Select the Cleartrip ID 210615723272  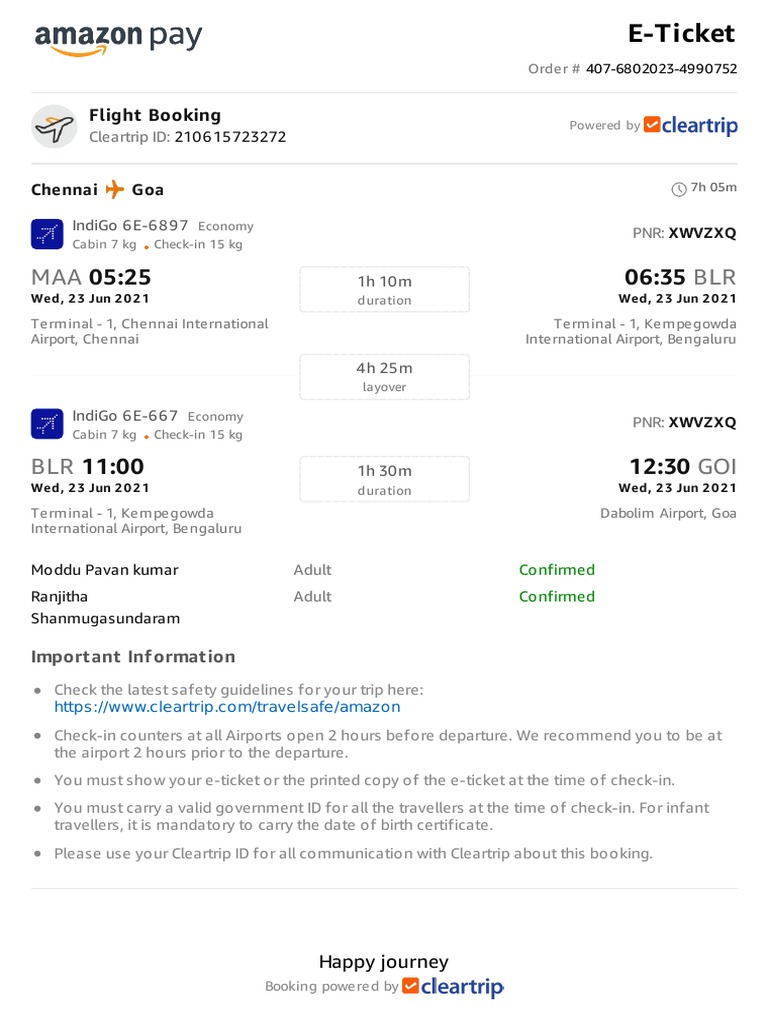tap(230, 137)
